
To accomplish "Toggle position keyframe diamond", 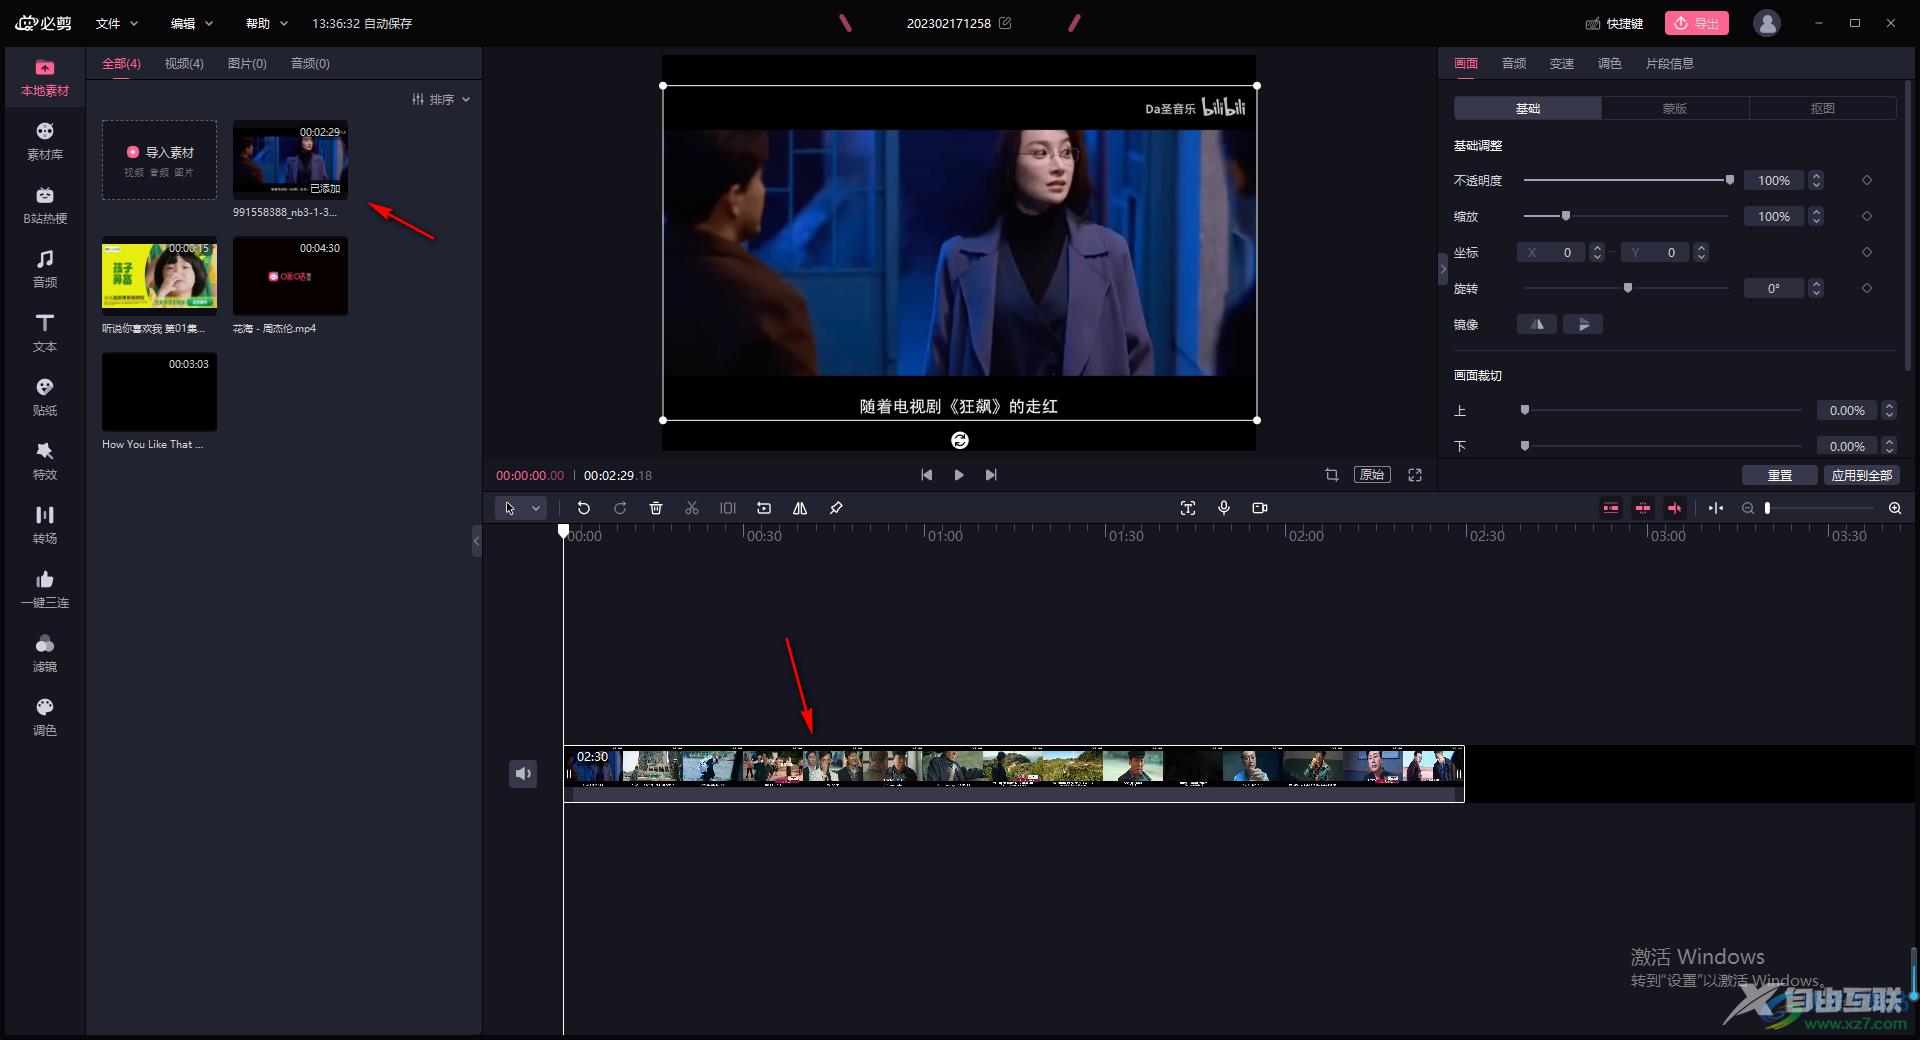I will 1867,252.
